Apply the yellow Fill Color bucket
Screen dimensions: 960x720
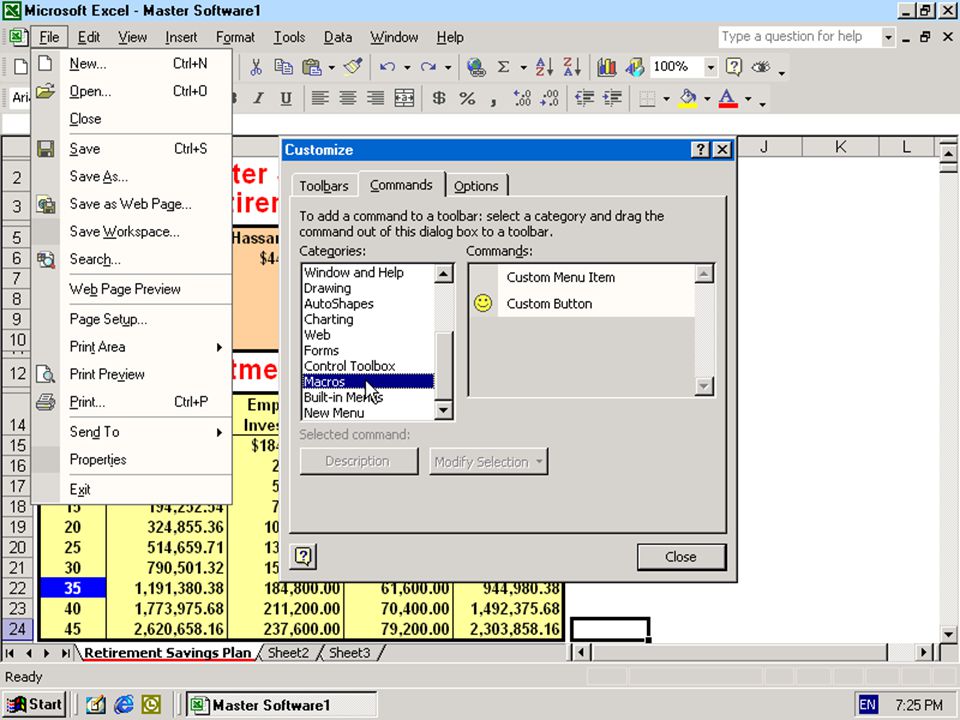(688, 98)
